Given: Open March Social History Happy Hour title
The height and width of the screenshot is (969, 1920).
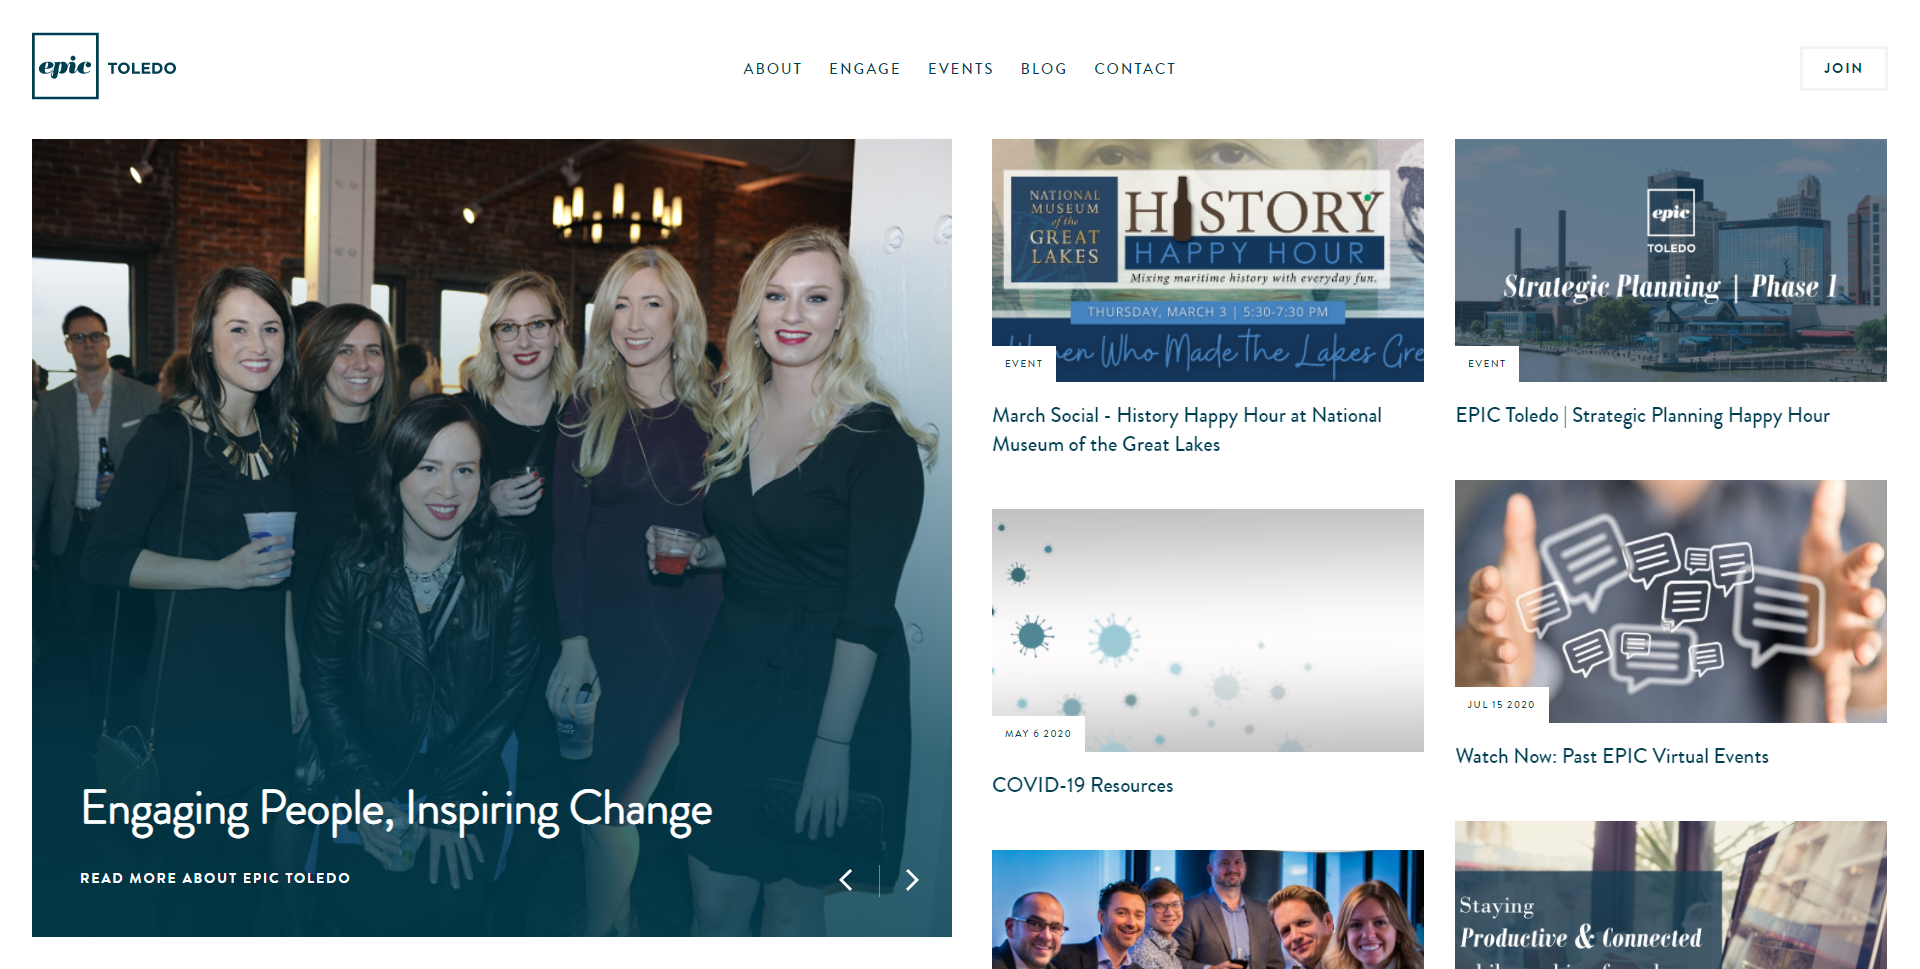Looking at the screenshot, I should [1187, 430].
